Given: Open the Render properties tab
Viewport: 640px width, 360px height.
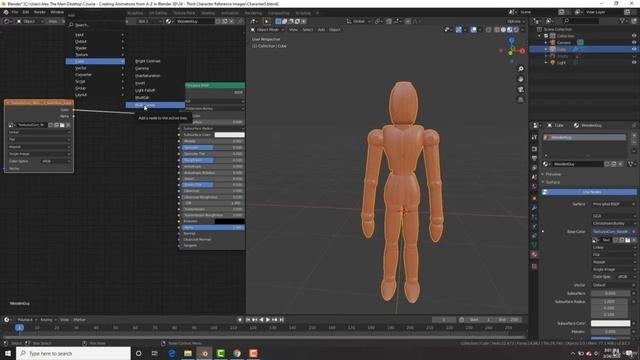Looking at the screenshot, I should coord(534,149).
